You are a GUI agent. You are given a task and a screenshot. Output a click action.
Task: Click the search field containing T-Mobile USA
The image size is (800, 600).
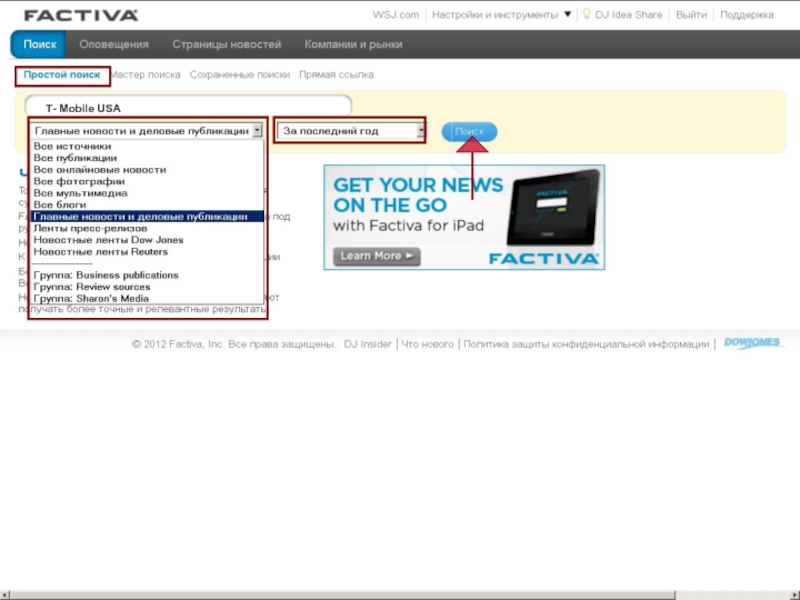(x=188, y=107)
